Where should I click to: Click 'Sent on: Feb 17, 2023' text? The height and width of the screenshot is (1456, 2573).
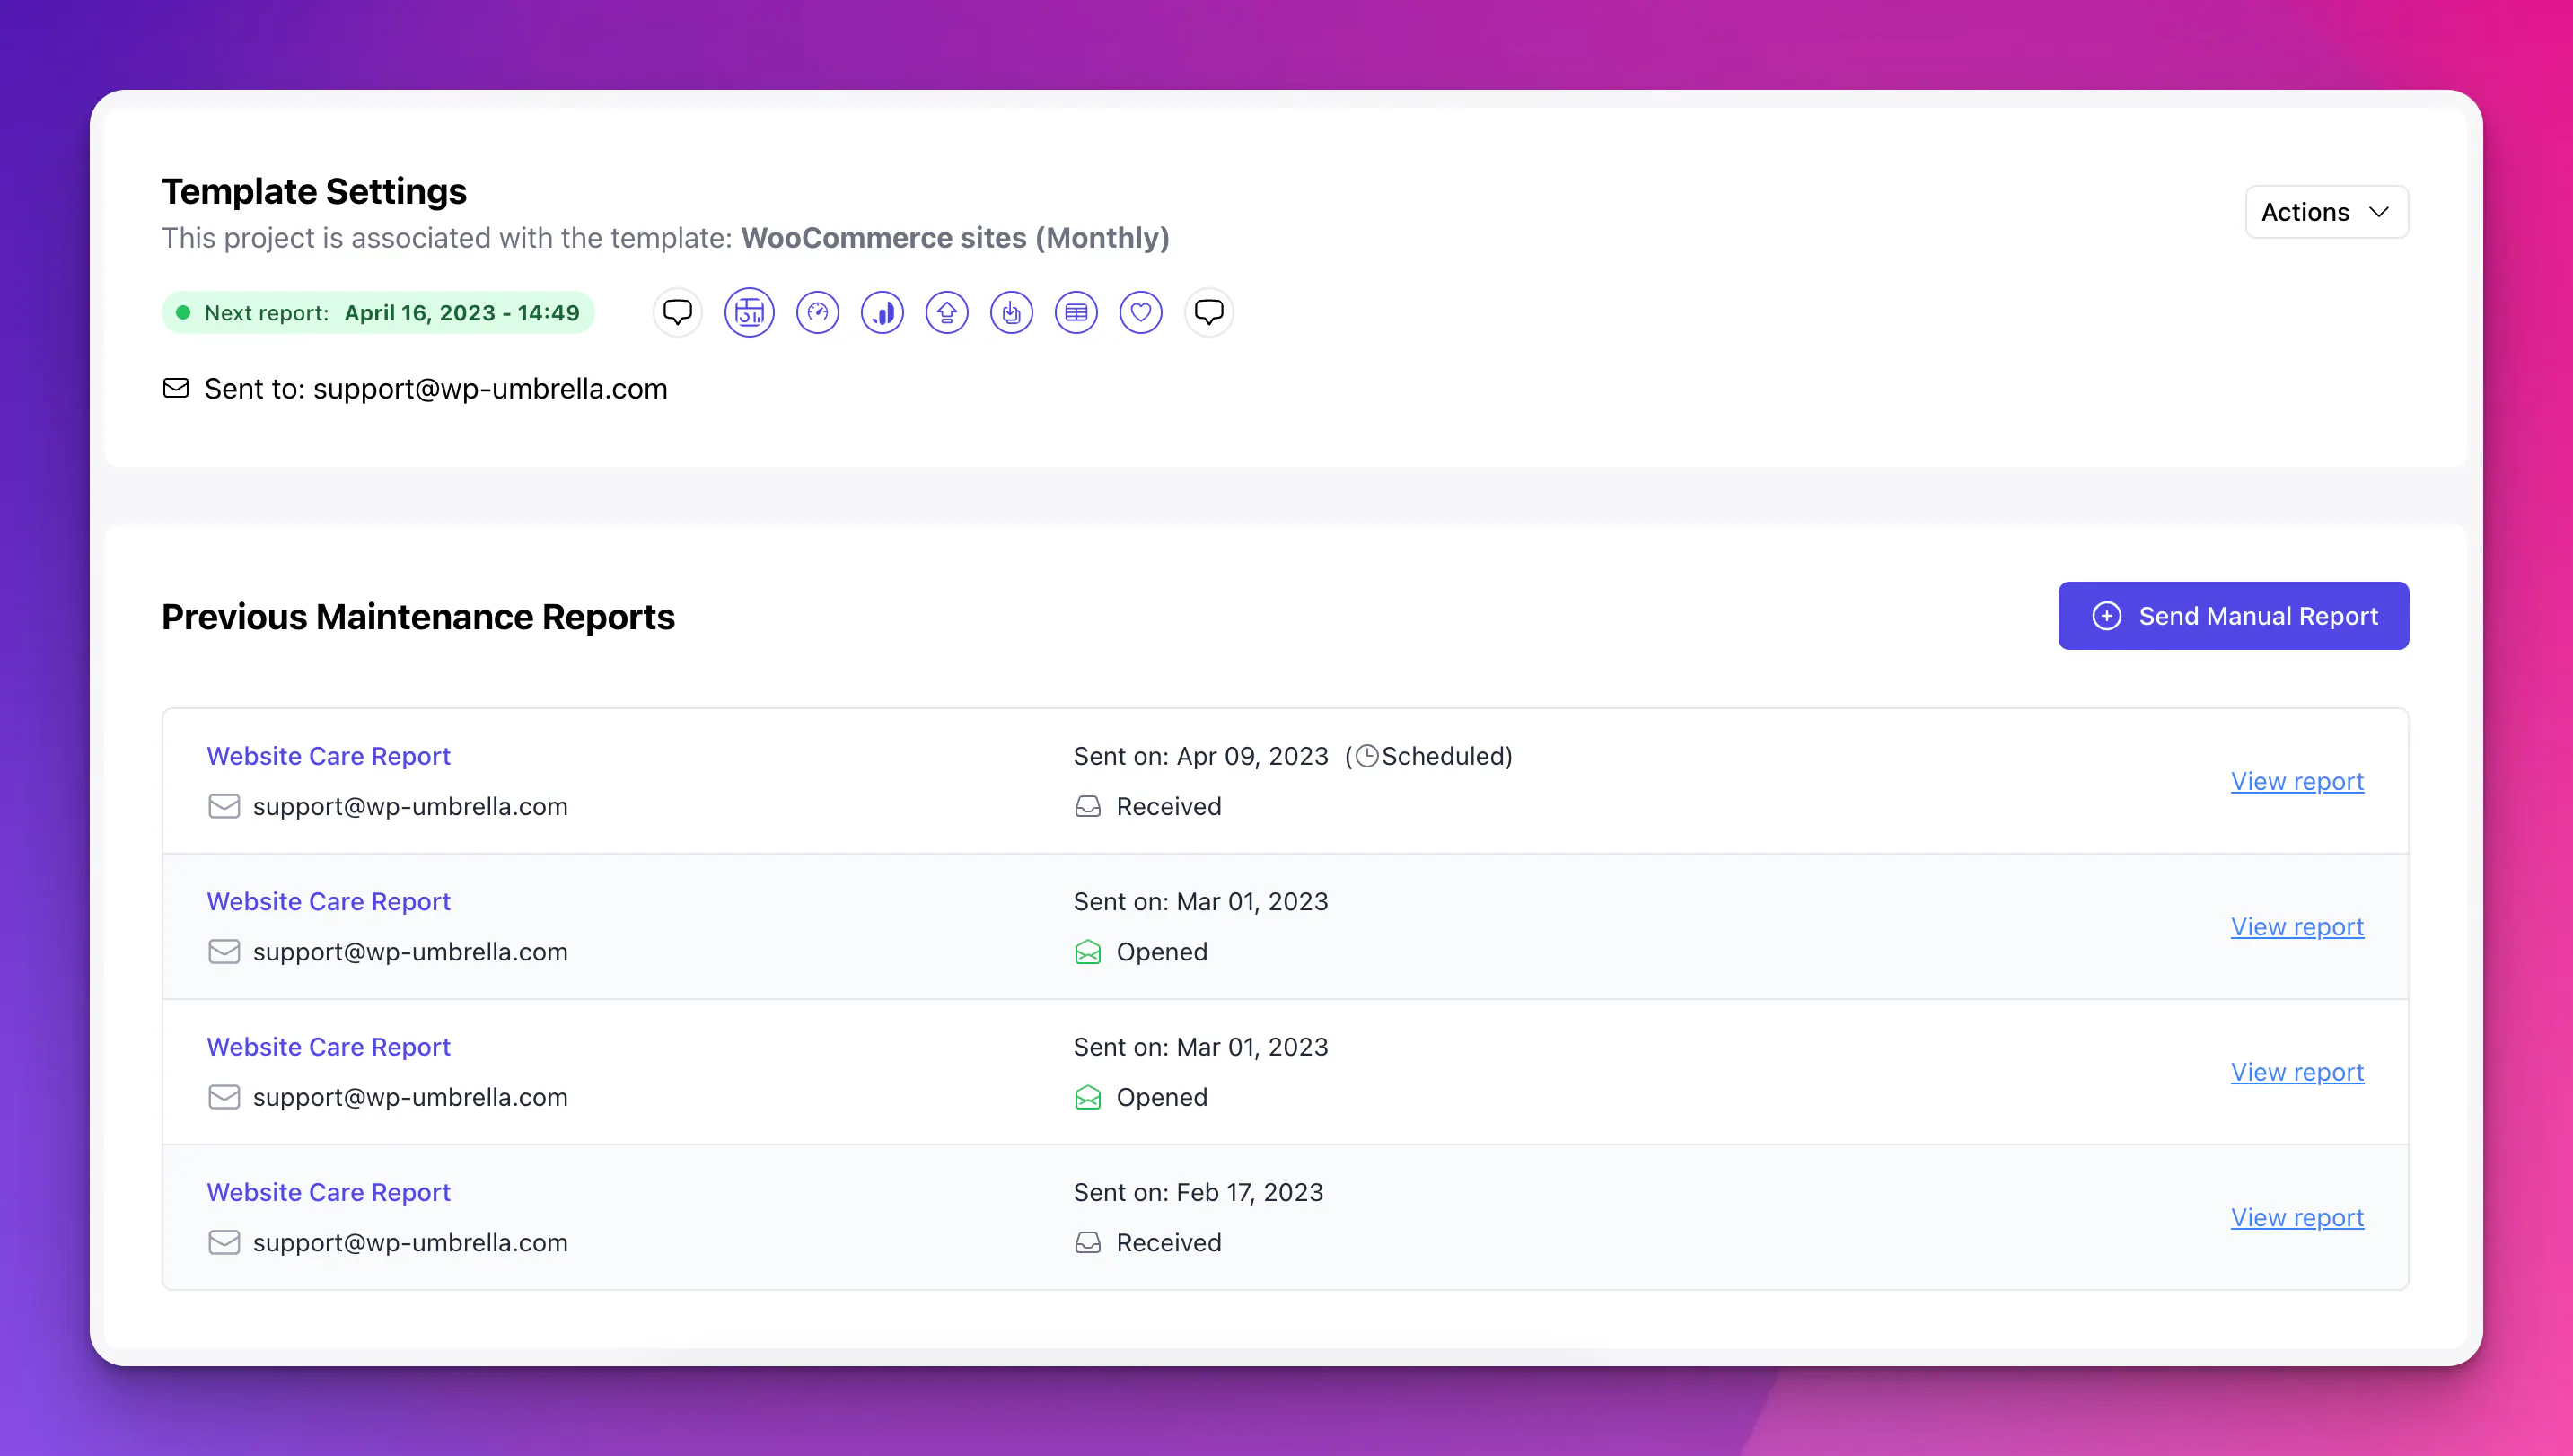pyautogui.click(x=1198, y=1192)
